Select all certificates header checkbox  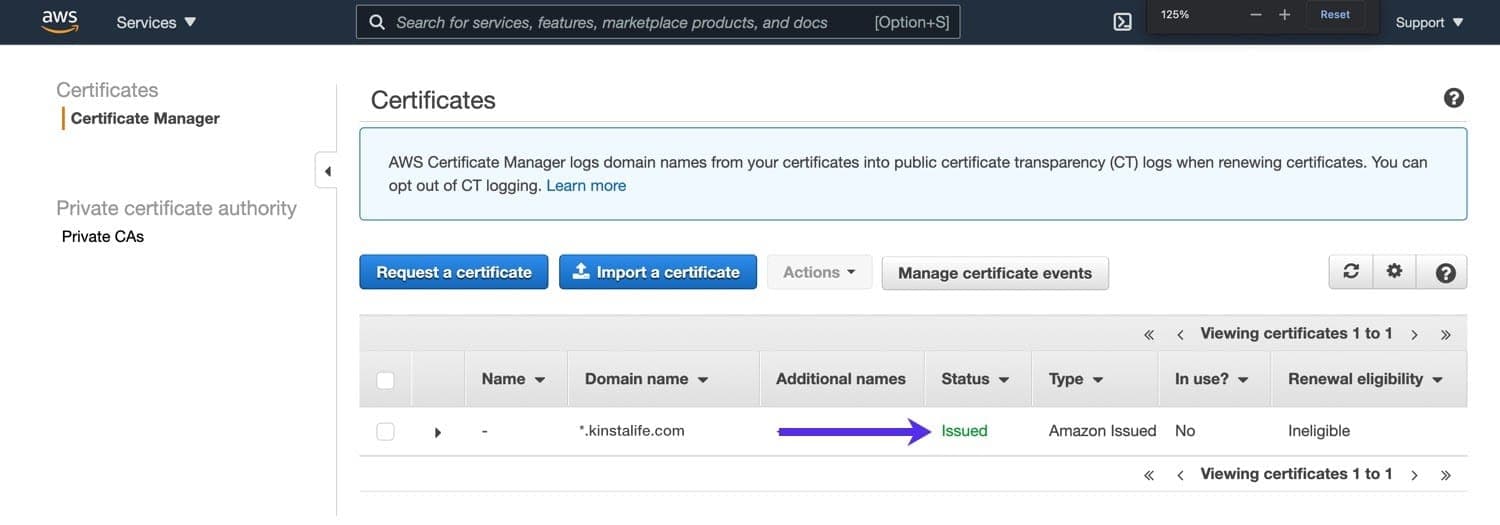point(385,380)
